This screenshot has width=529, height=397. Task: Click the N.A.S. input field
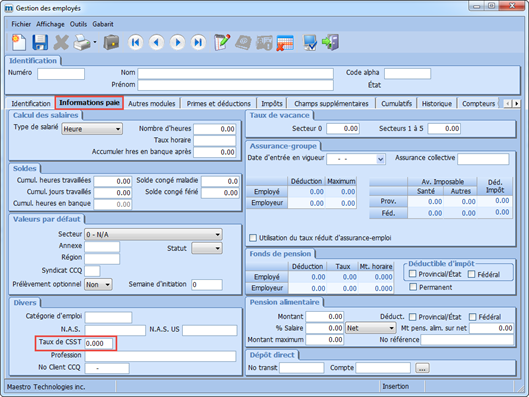(x=115, y=330)
